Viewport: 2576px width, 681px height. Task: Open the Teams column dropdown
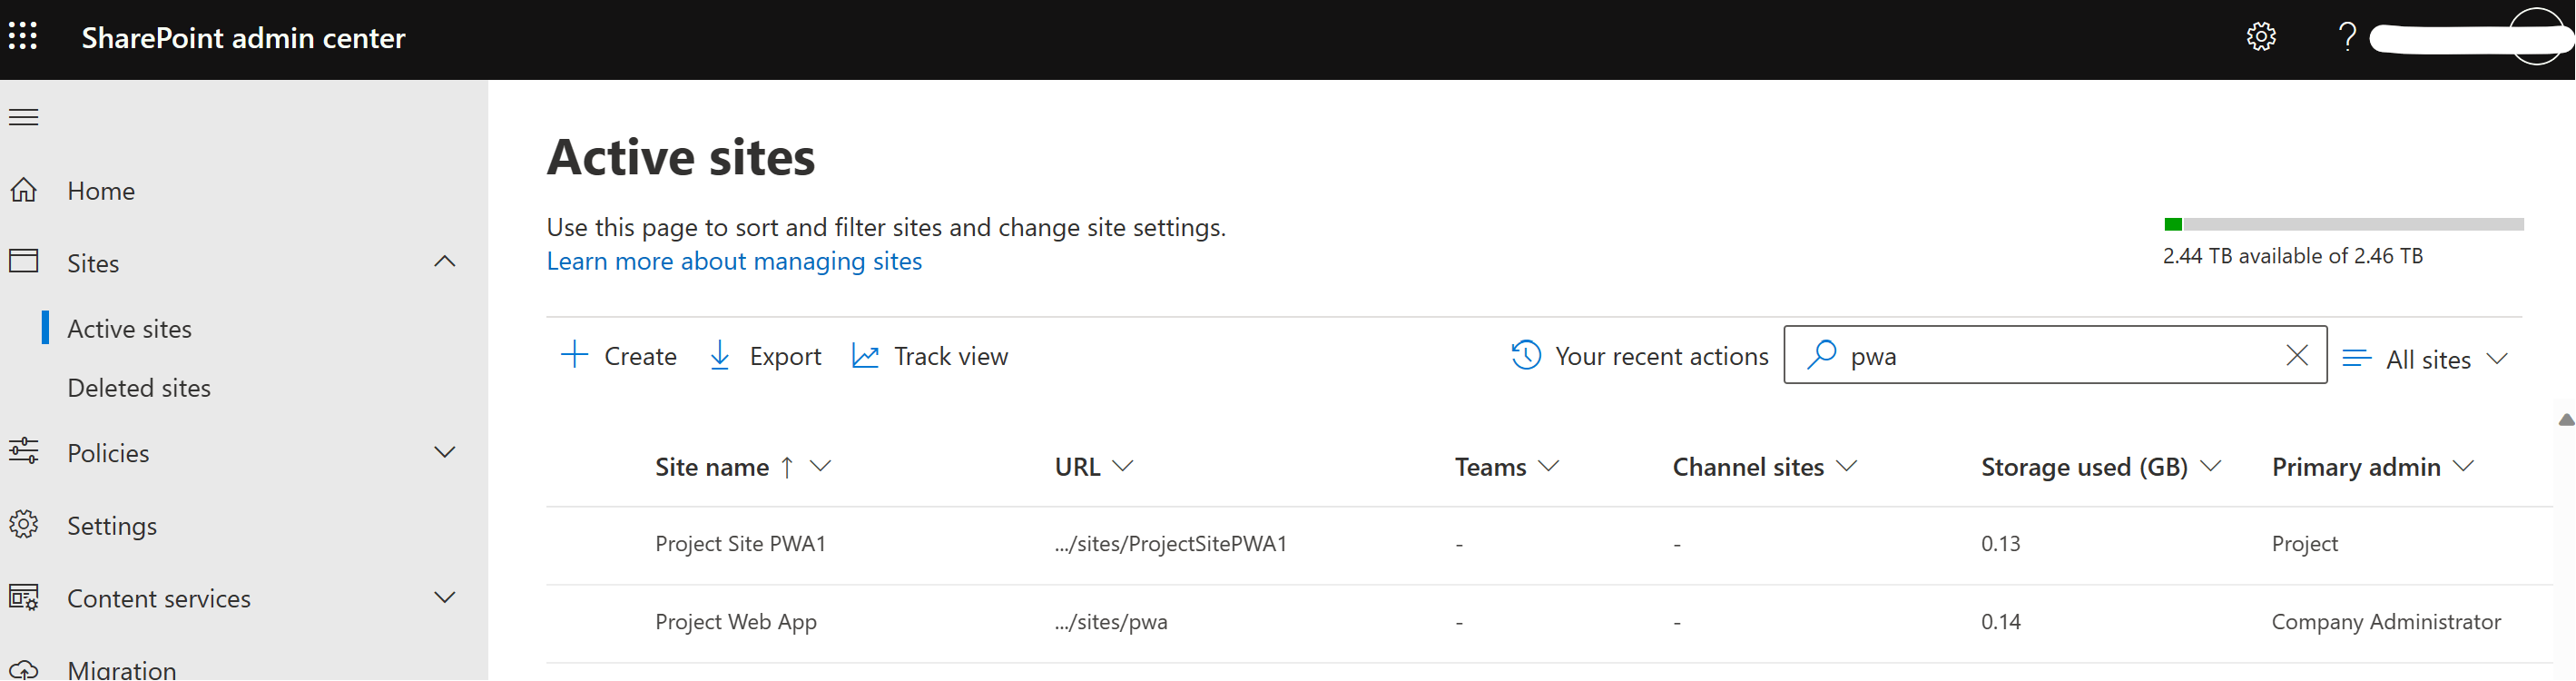pyautogui.click(x=1549, y=466)
